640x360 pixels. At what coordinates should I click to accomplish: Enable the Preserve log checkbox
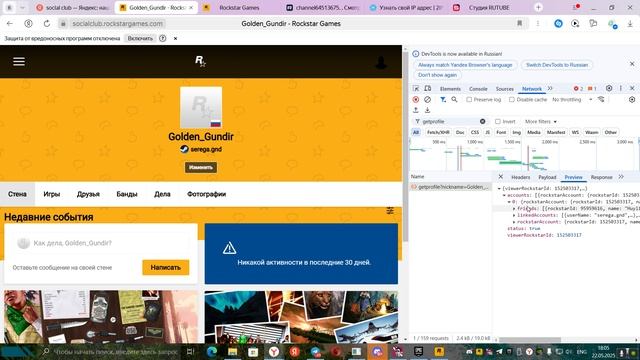(x=469, y=100)
